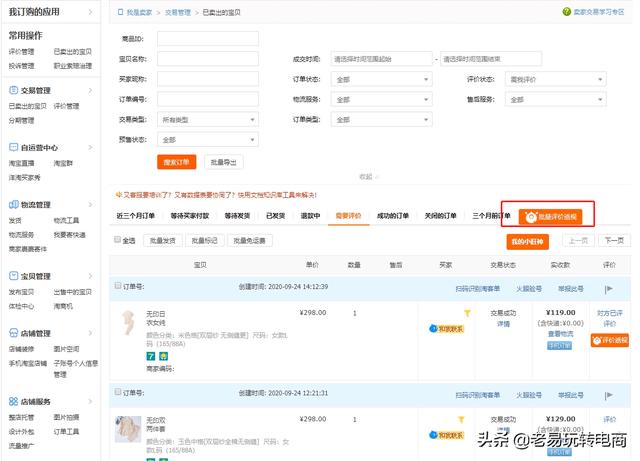640x461 pixels.
Task: Tick the 全选 select-all checkbox
Action: tap(117, 240)
